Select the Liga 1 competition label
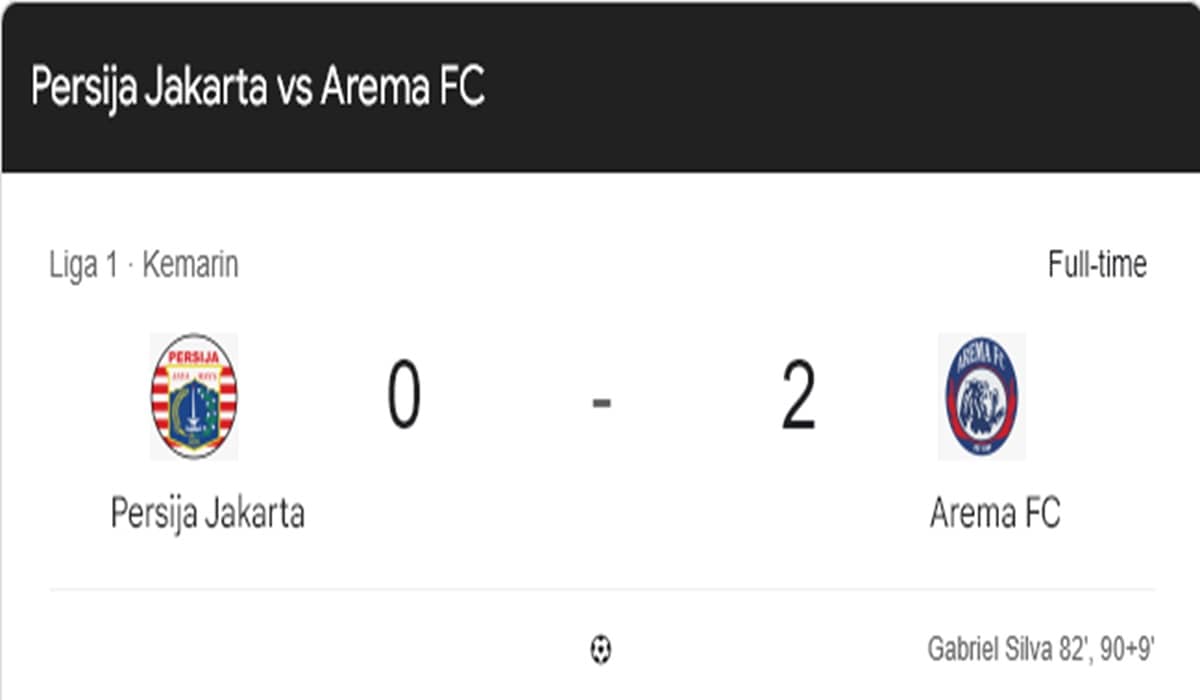1200x700 pixels. (x=84, y=265)
